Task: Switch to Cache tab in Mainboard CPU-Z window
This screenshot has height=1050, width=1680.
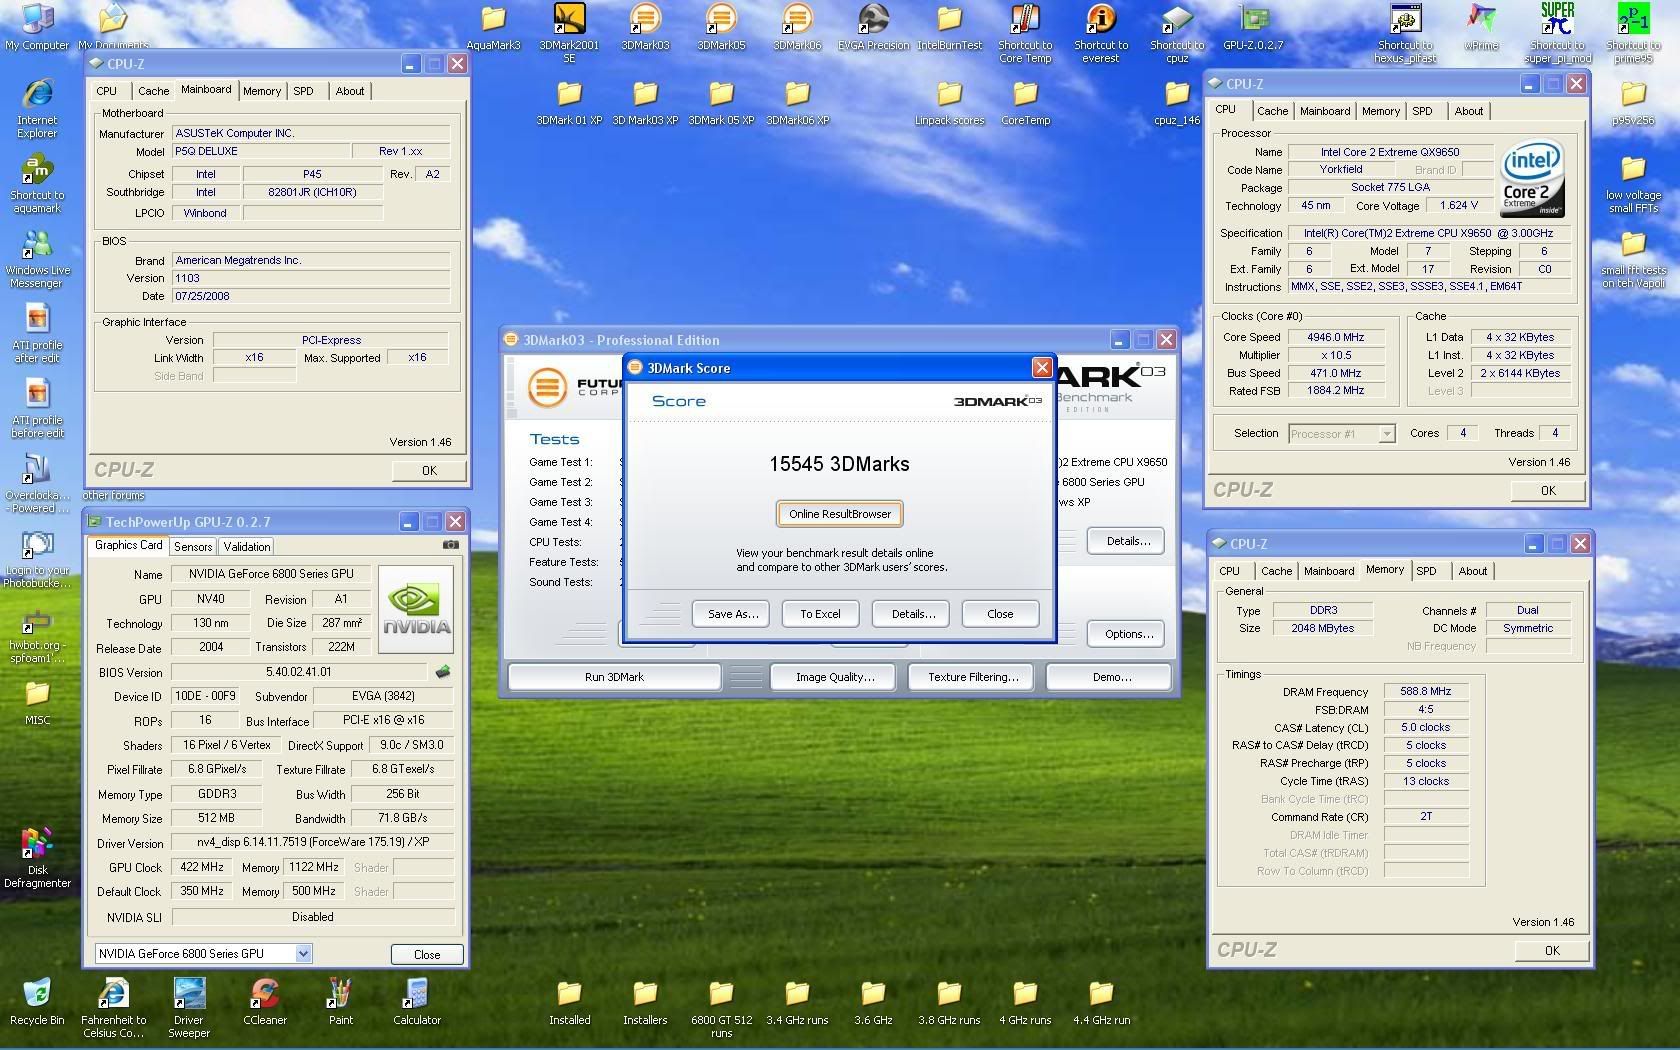Action: coord(153,91)
